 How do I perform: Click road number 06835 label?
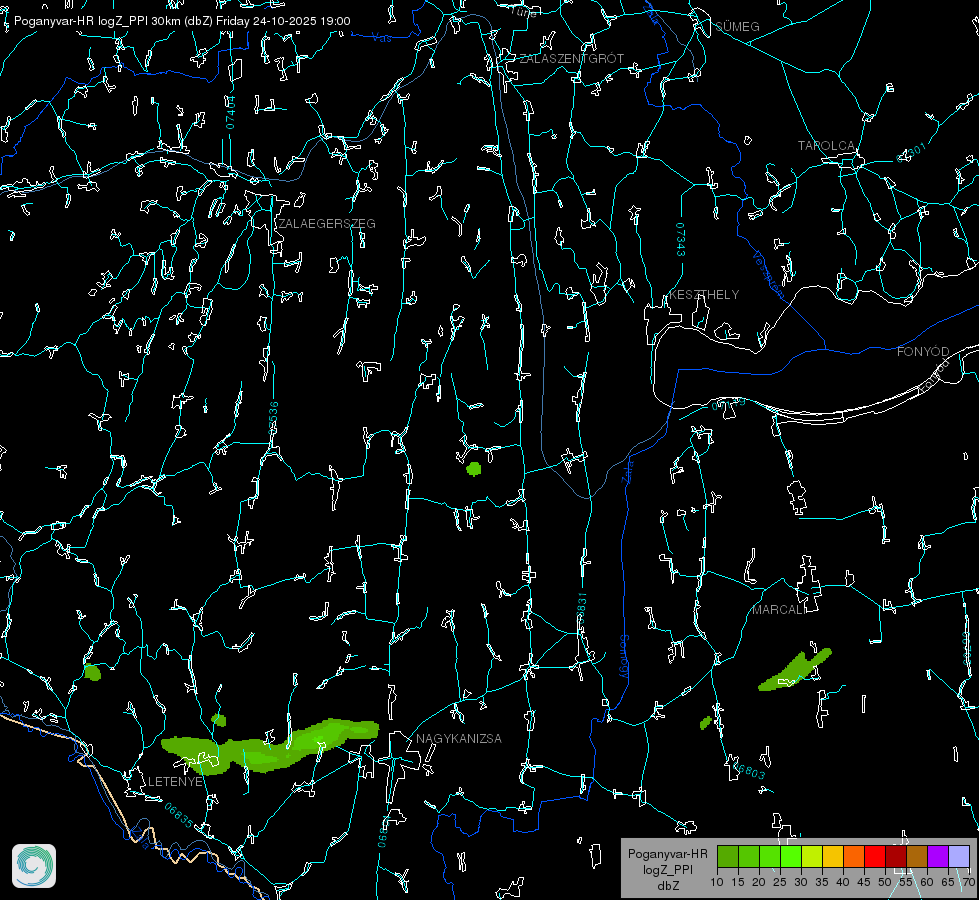[179, 815]
